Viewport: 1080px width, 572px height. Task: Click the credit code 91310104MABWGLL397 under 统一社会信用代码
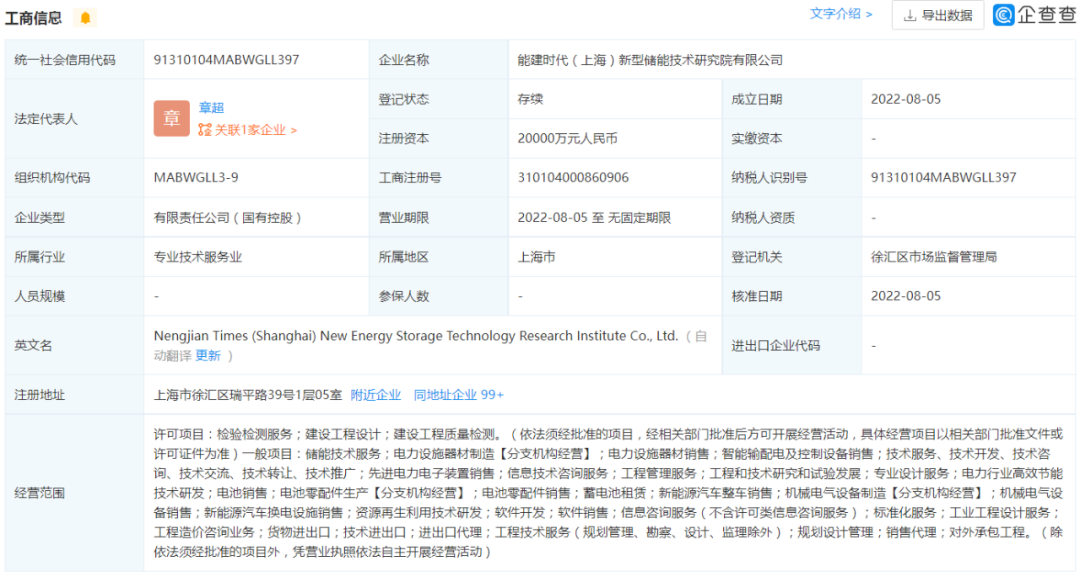tap(226, 60)
